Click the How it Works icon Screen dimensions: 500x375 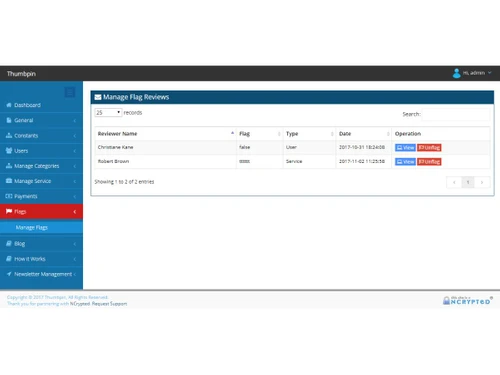point(9,259)
